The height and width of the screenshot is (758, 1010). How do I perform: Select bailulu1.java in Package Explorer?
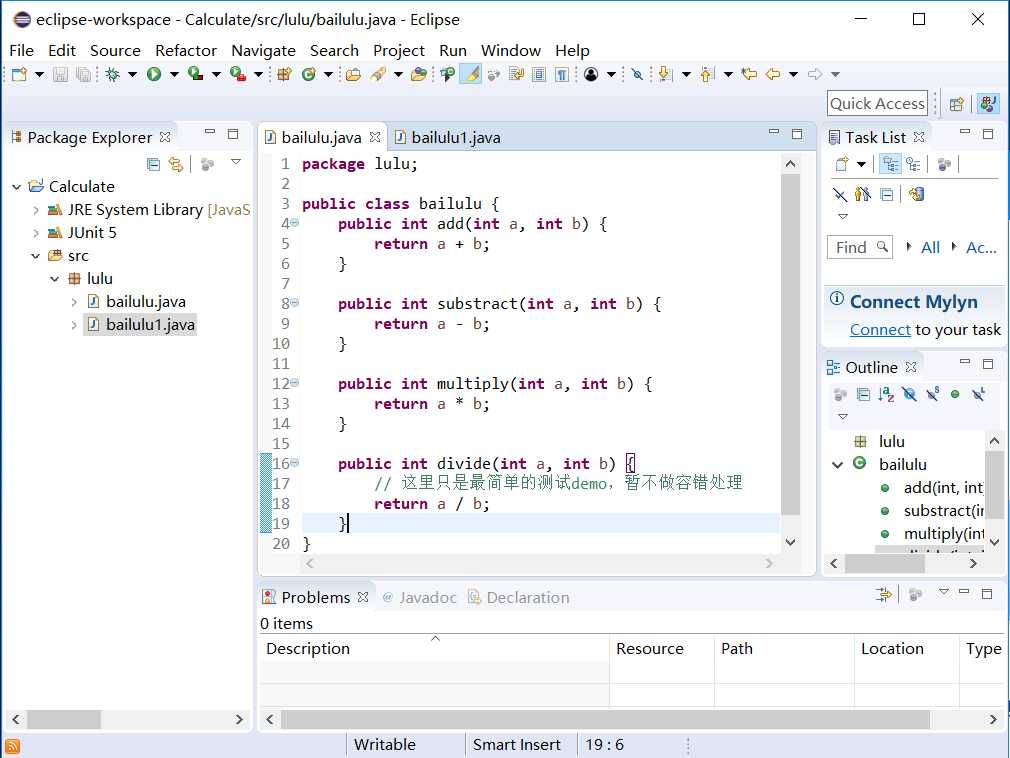140,325
